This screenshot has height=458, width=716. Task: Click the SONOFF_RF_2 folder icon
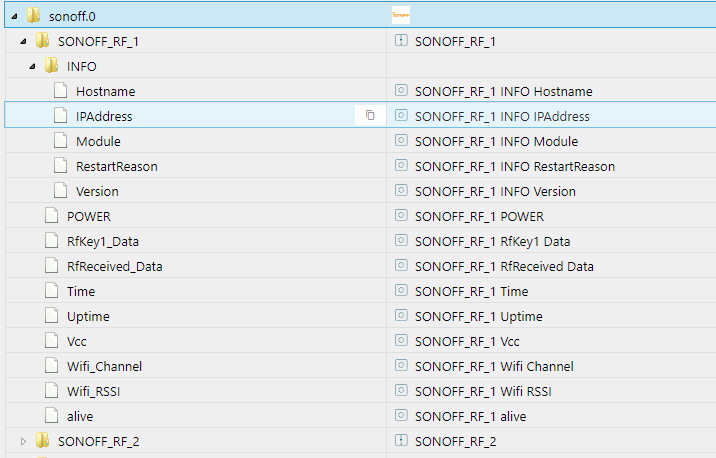pos(42,441)
